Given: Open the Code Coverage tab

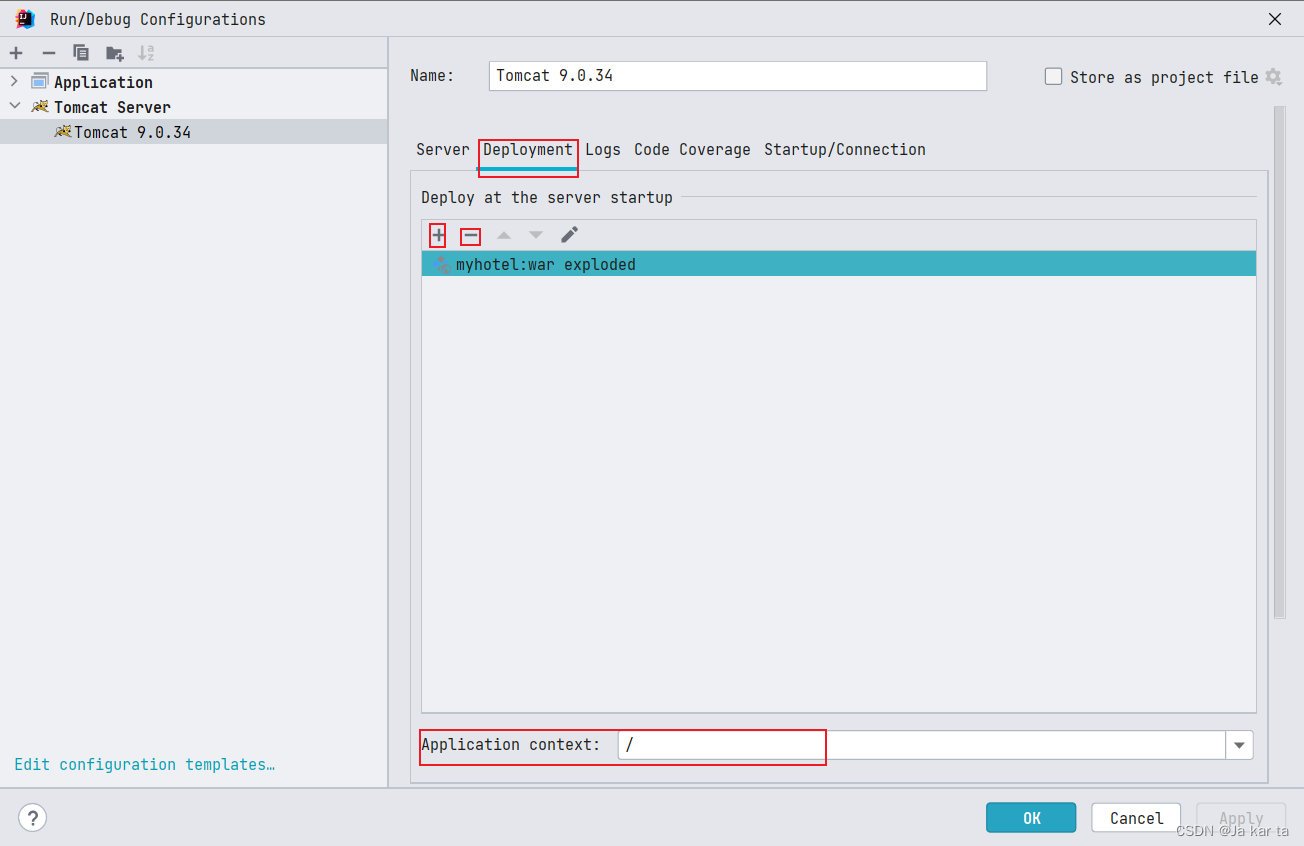Looking at the screenshot, I should 692,149.
